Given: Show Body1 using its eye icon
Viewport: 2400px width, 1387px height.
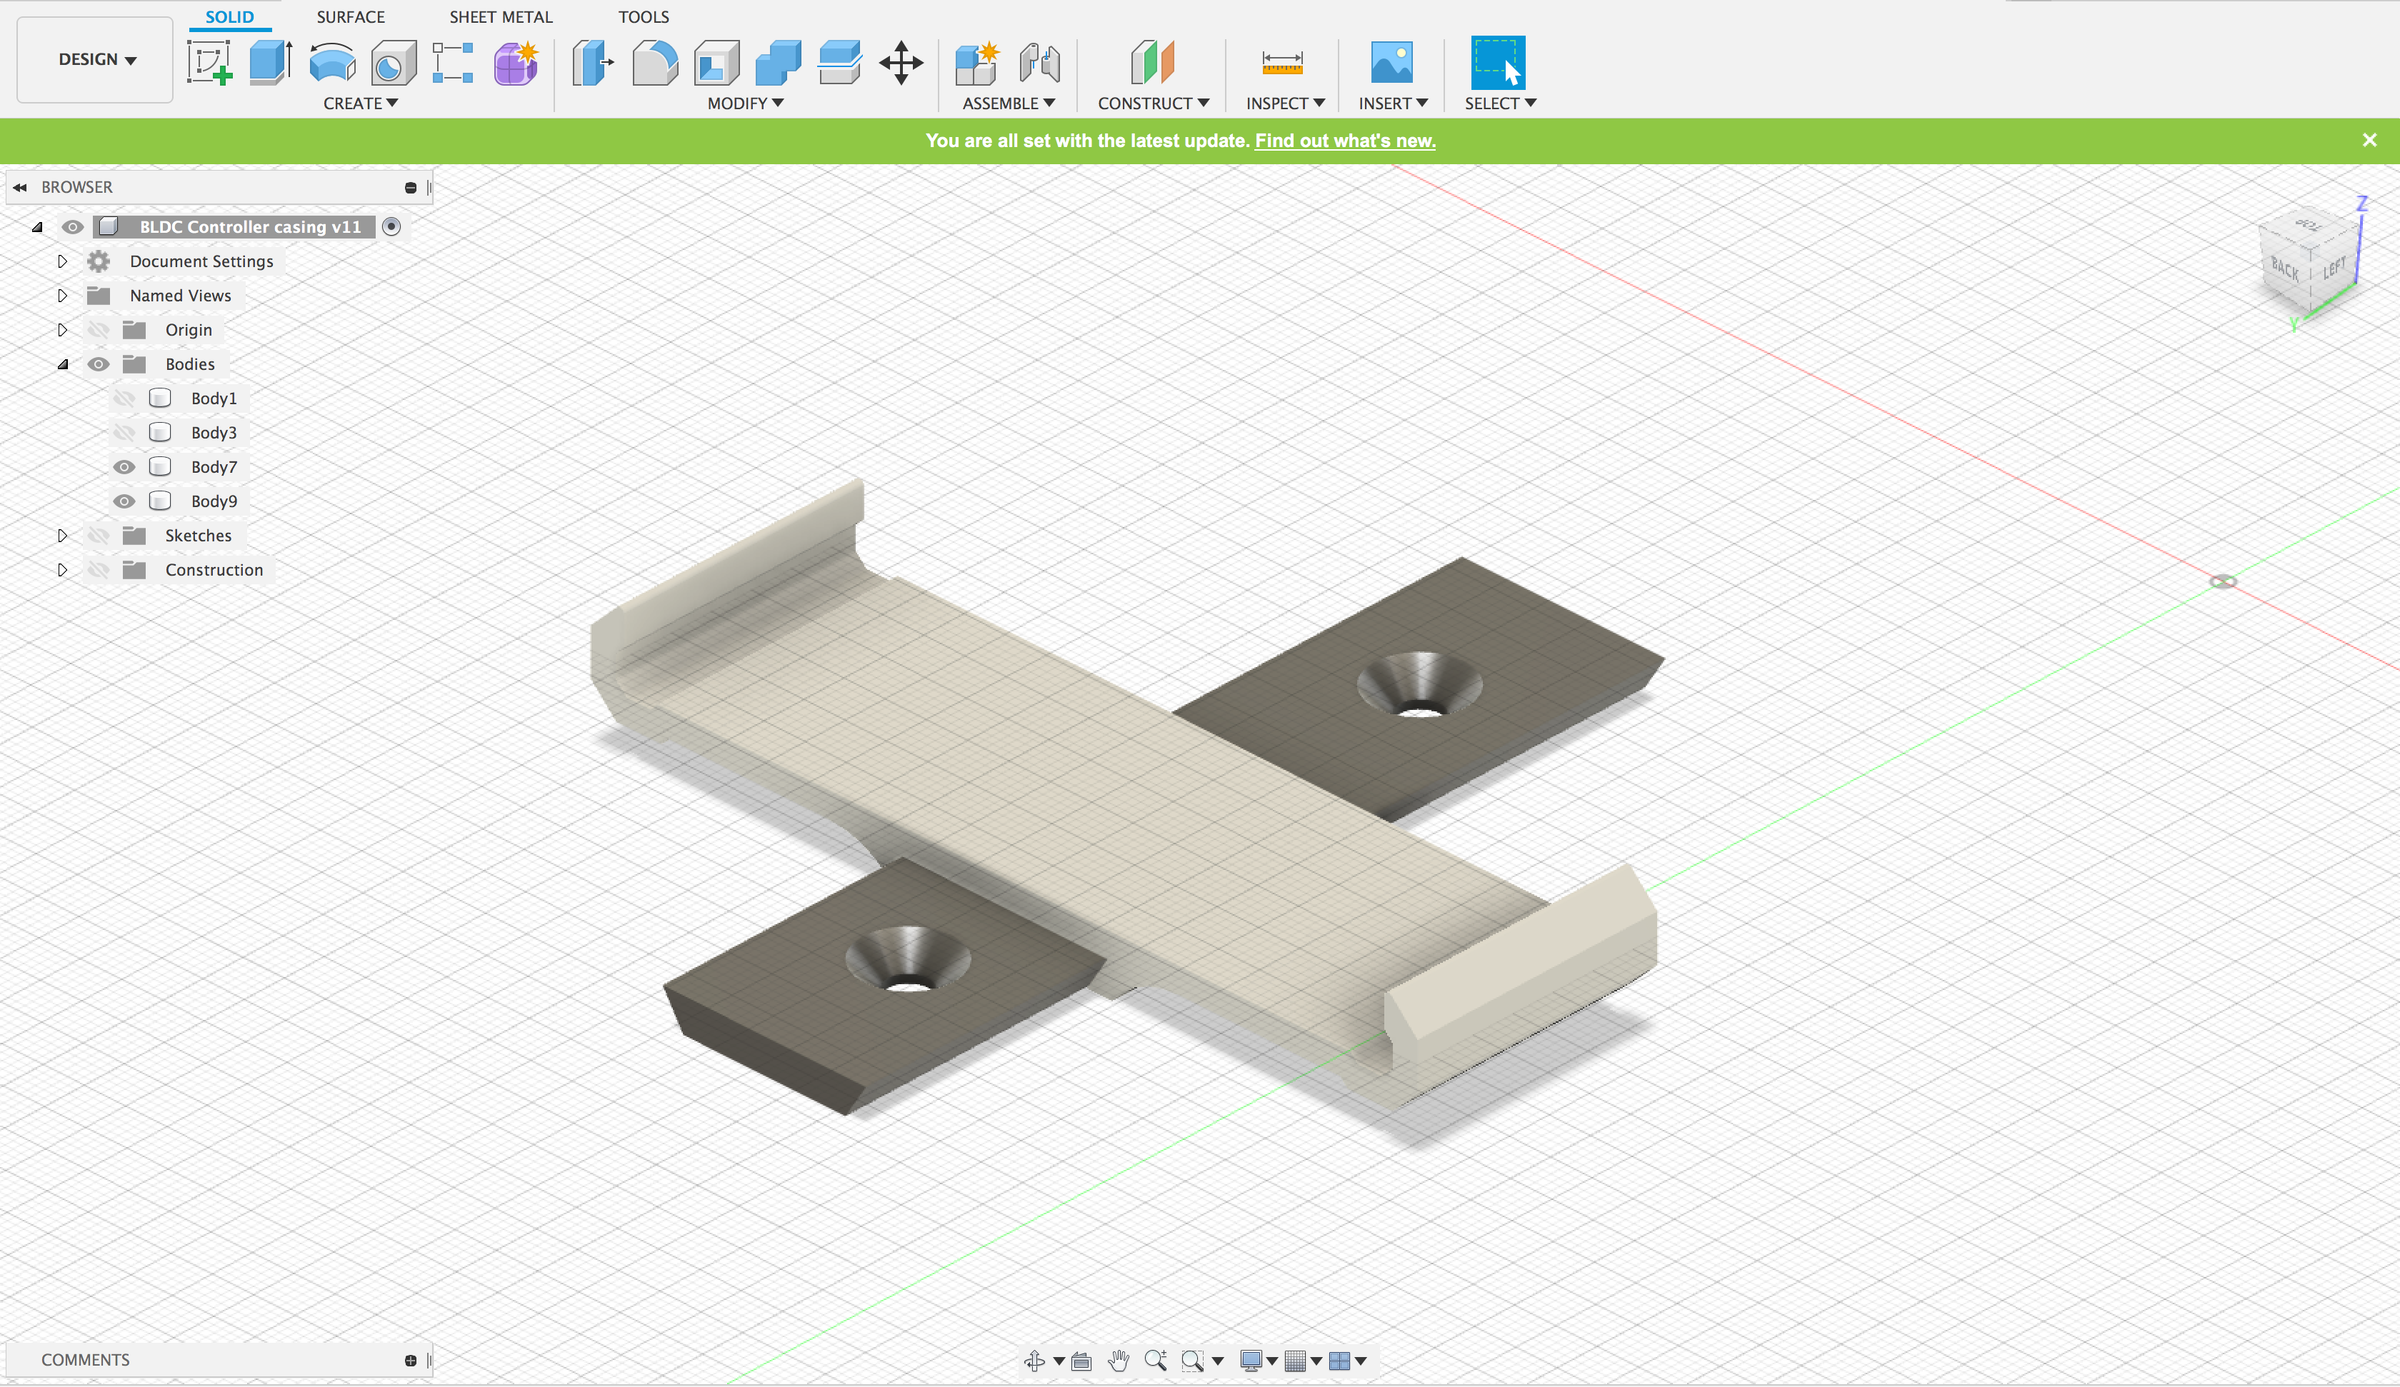Looking at the screenshot, I should pyautogui.click(x=124, y=398).
